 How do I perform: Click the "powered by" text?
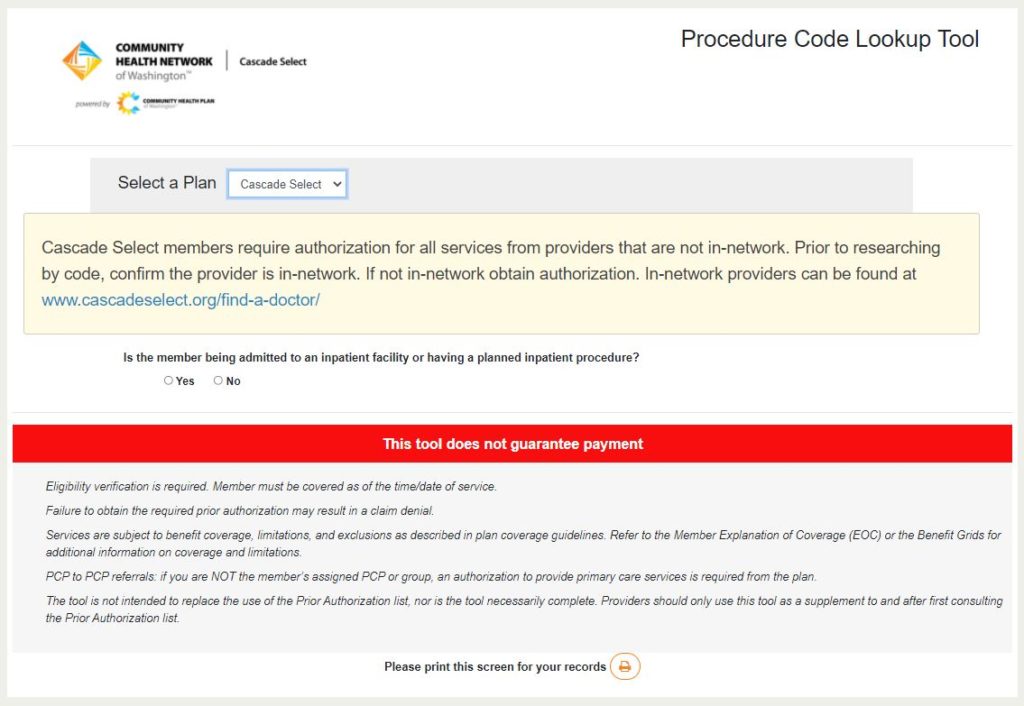coord(92,103)
